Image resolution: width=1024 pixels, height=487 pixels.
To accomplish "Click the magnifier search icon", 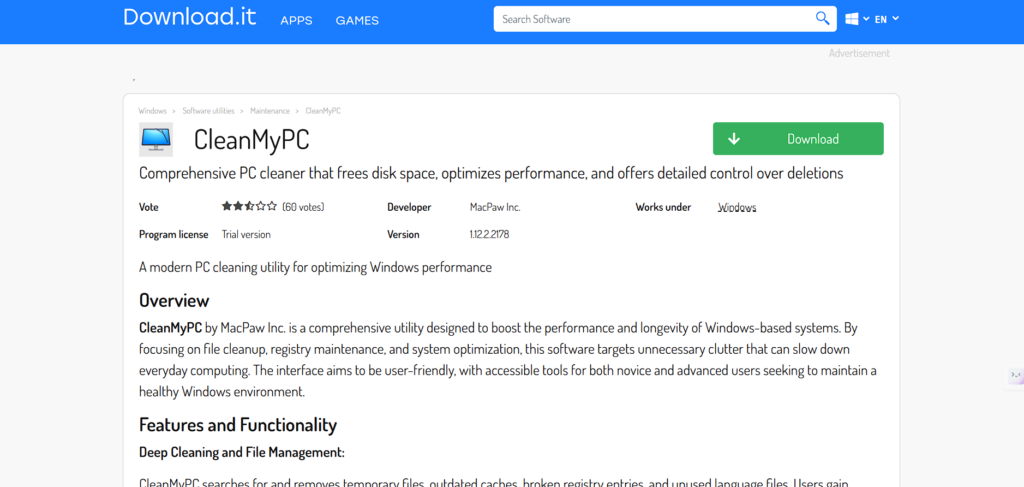I will [x=822, y=18].
